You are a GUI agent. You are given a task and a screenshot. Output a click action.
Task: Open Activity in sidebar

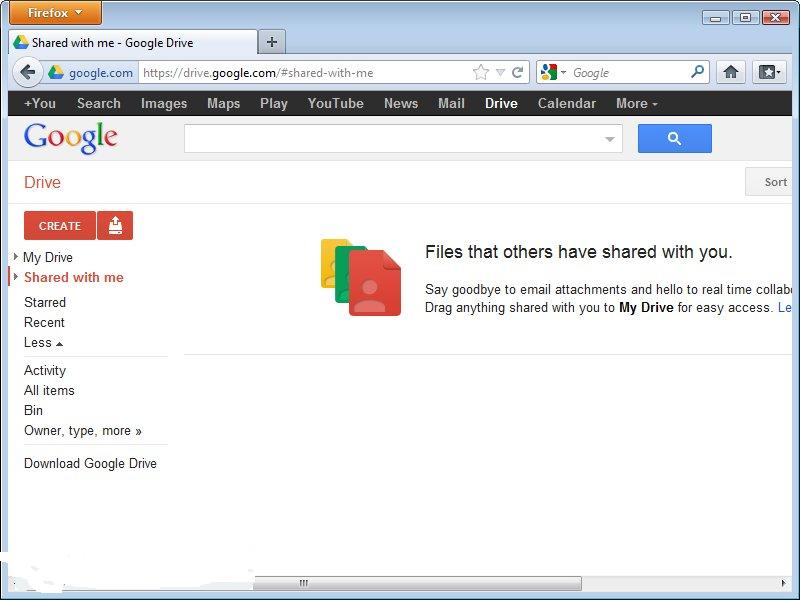[45, 370]
